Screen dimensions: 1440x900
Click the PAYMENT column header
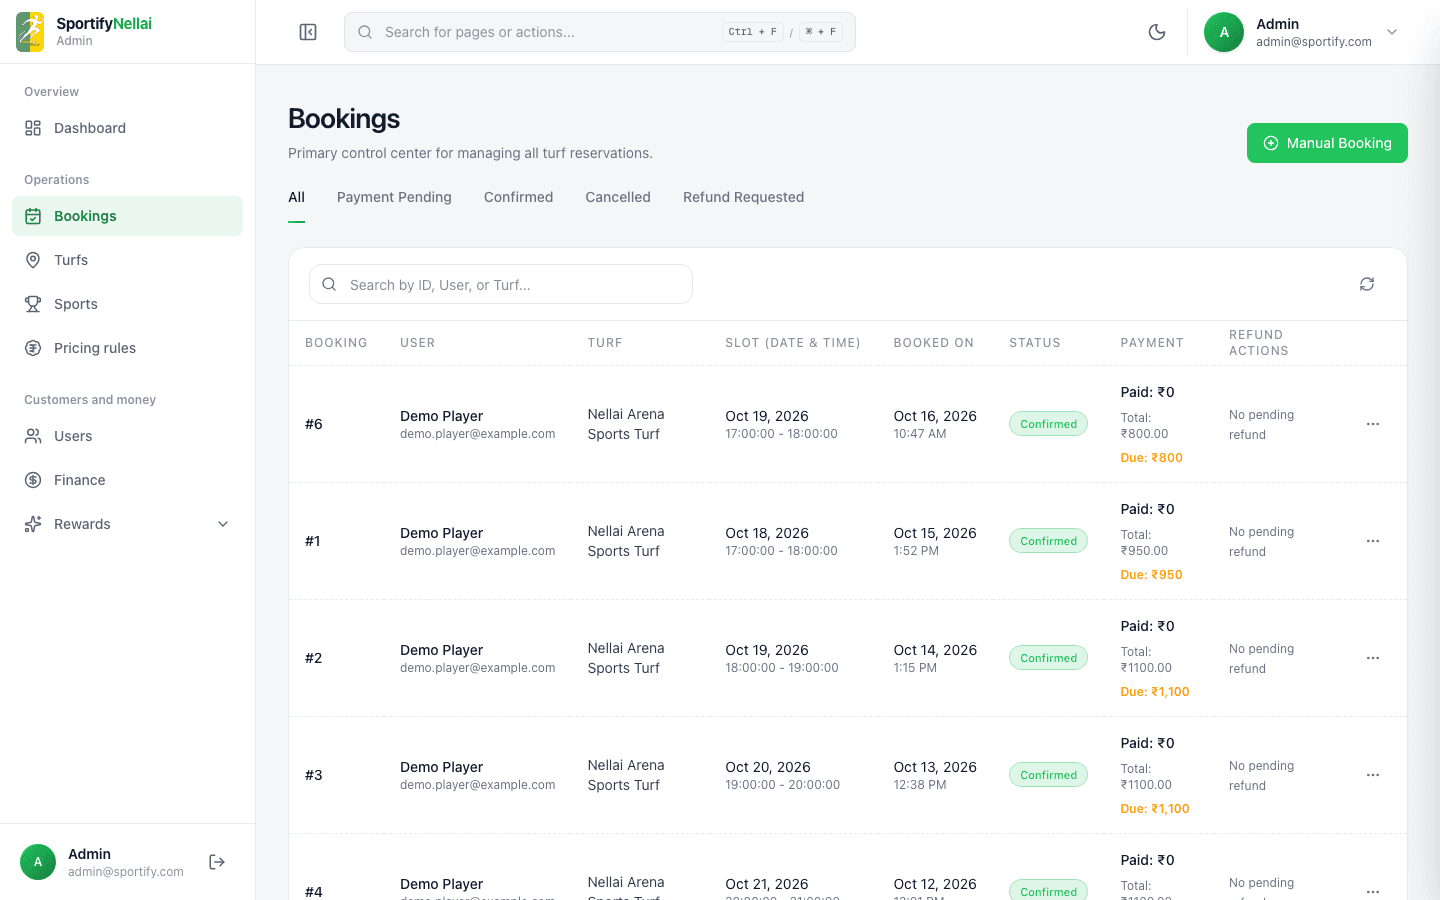1152,343
